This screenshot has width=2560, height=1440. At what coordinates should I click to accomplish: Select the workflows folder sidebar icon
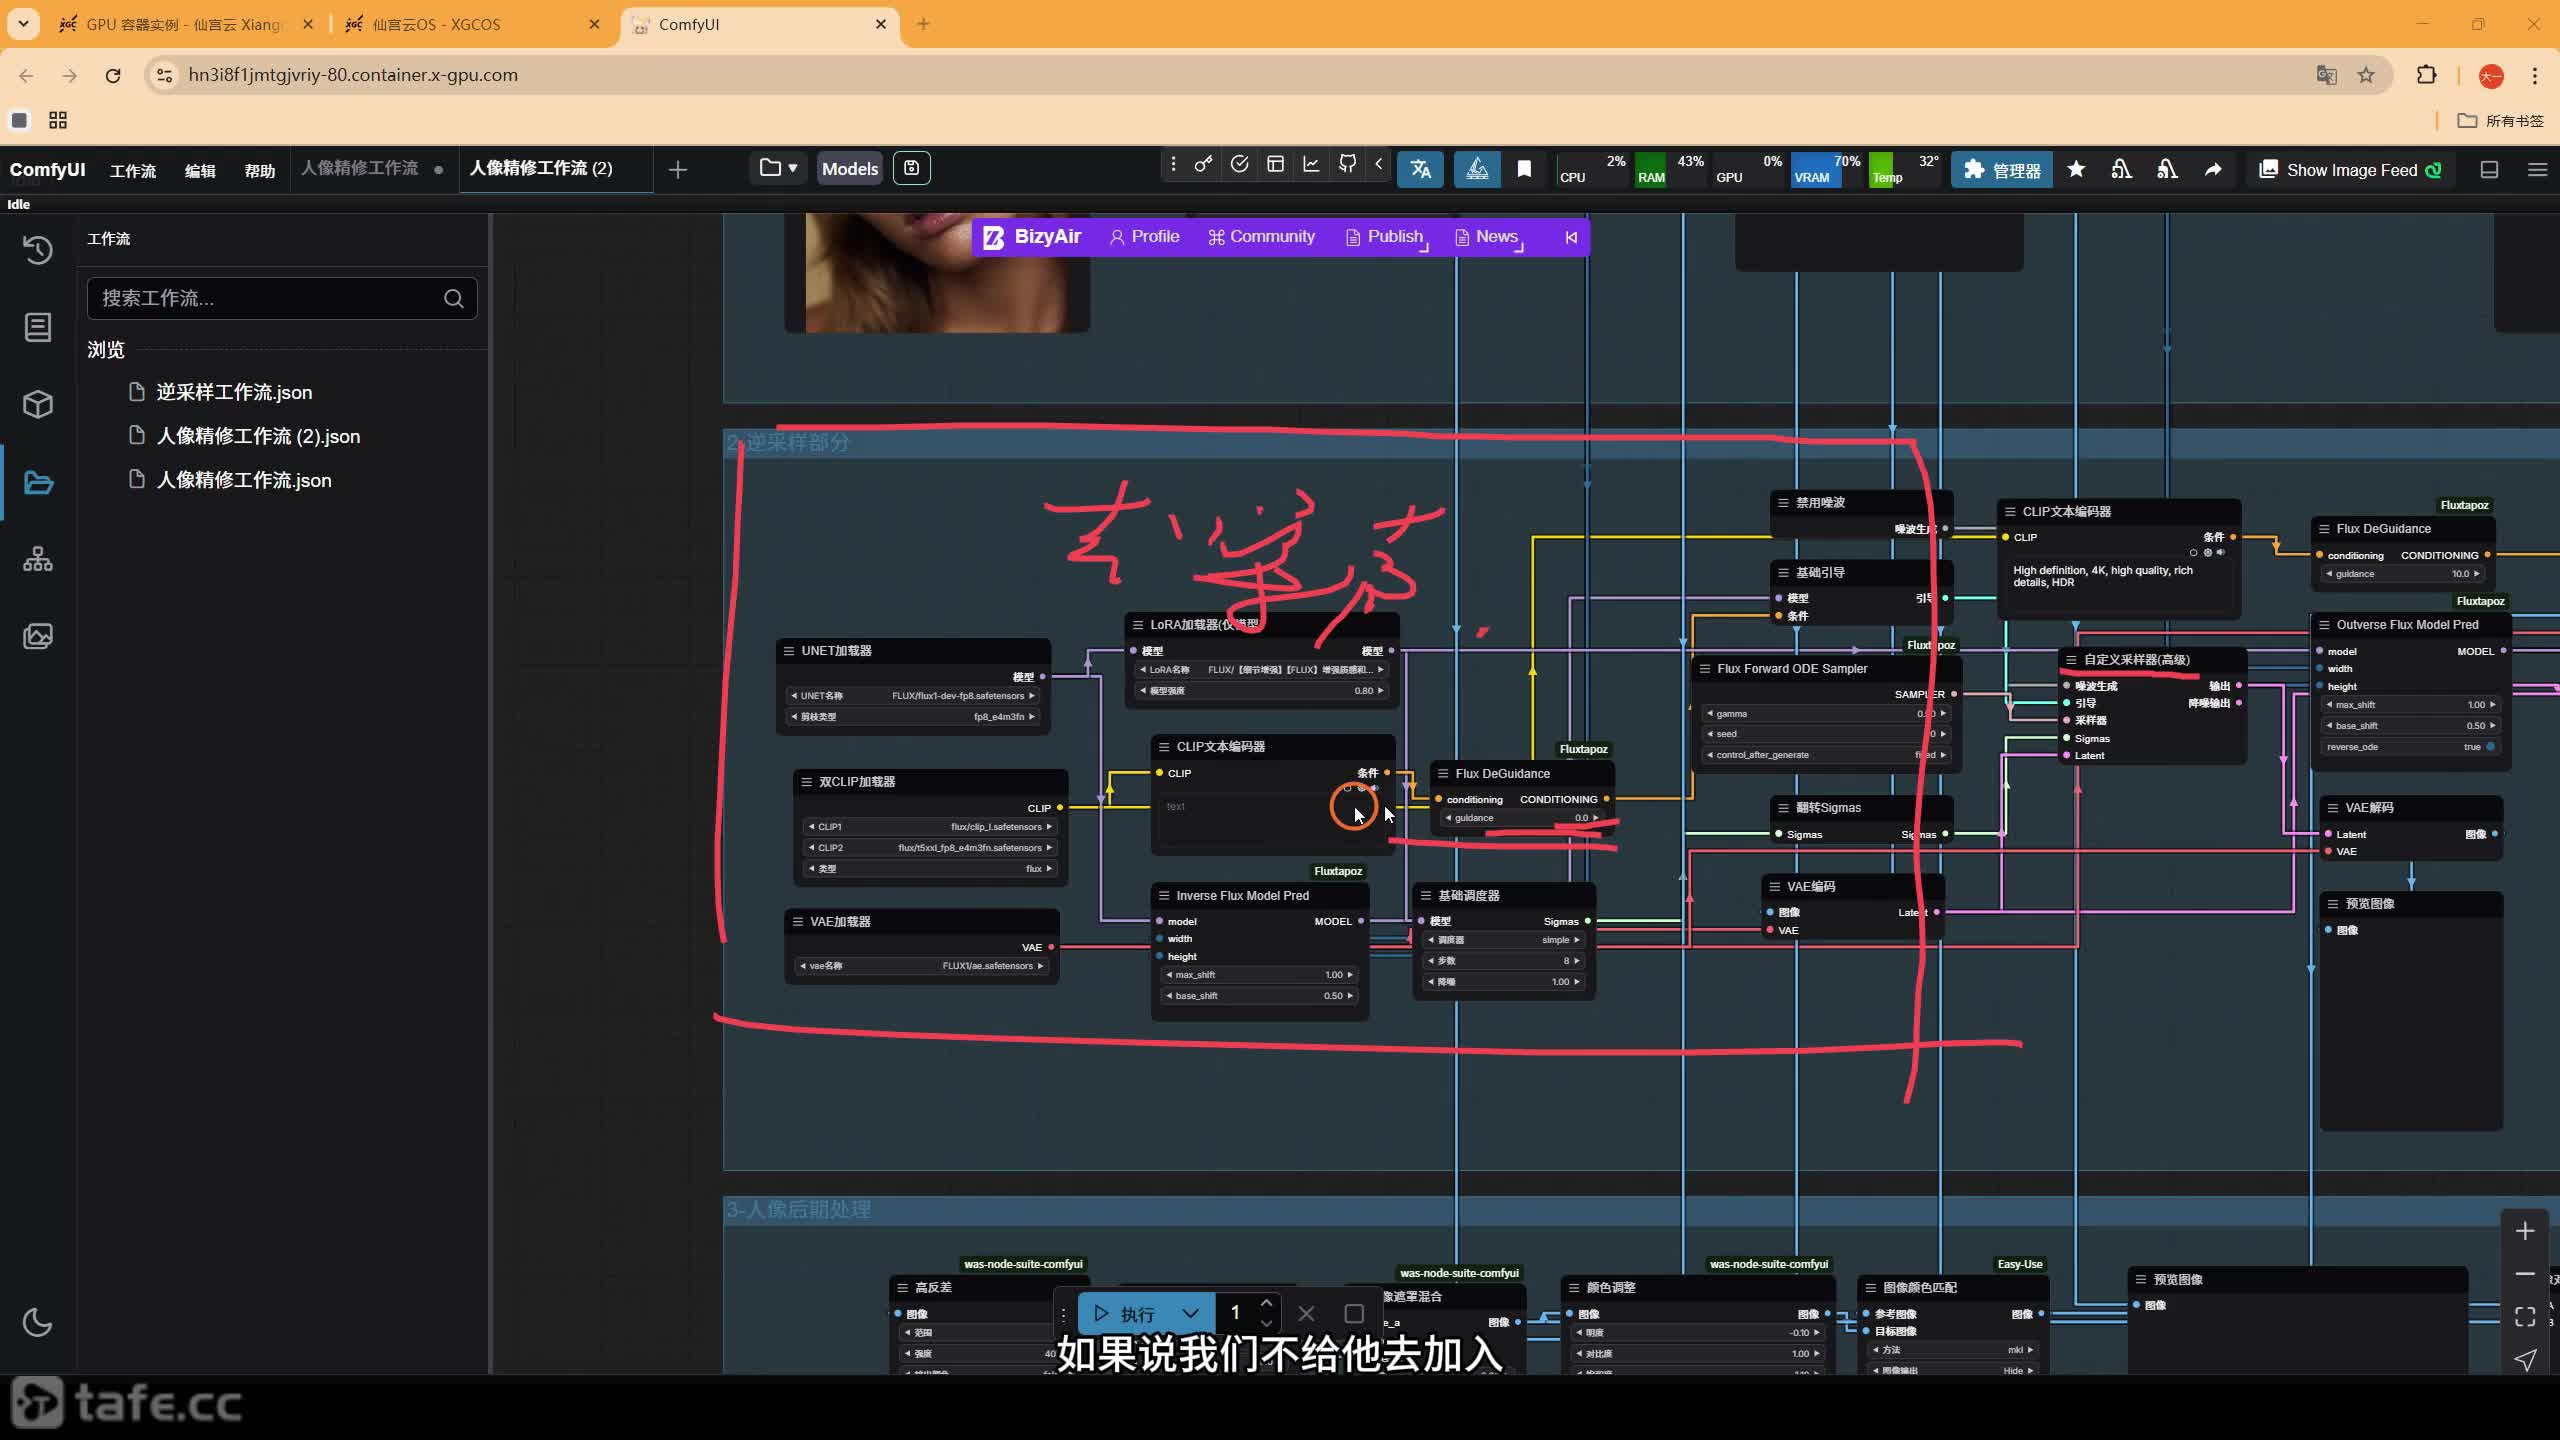coord(38,483)
